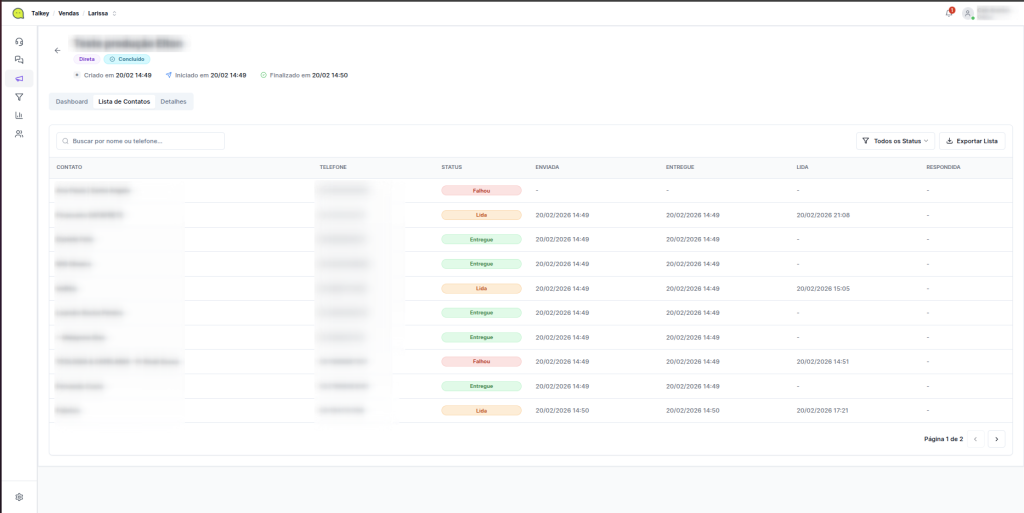This screenshot has width=1024, height=513.
Task: Select the Lista de Contatos tab
Action: click(x=124, y=102)
